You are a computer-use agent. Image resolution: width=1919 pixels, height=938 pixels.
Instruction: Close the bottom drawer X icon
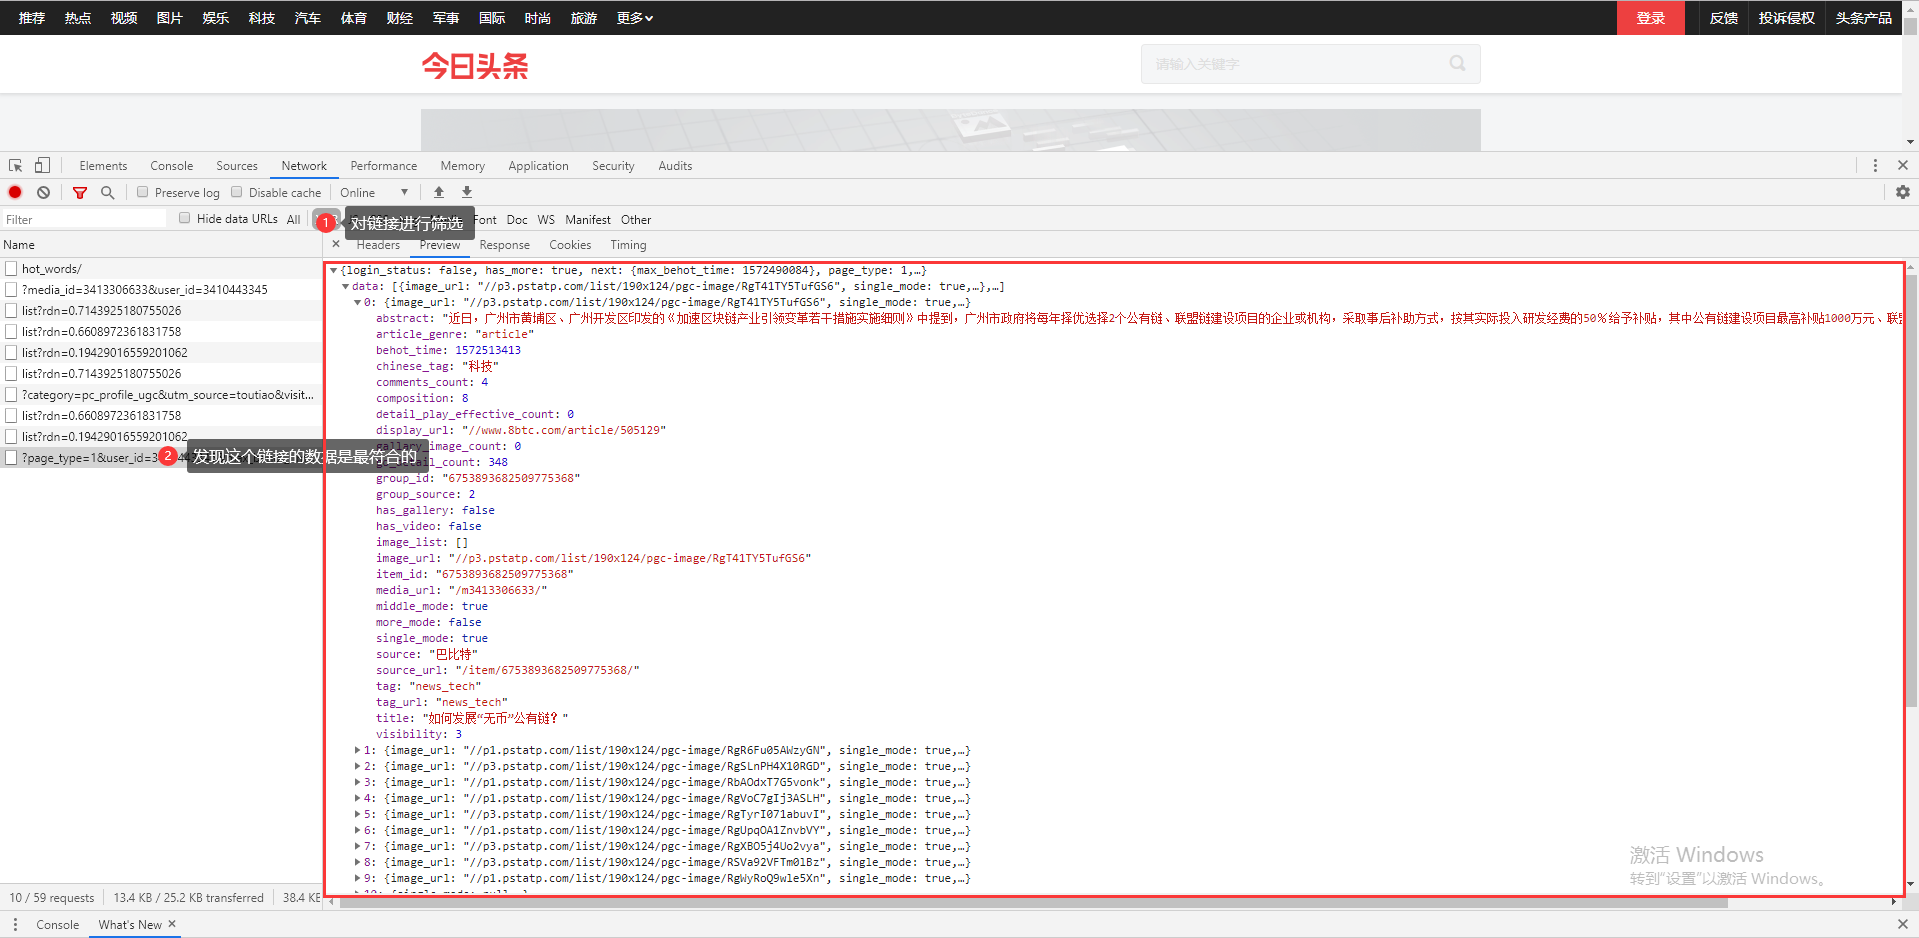click(1903, 924)
